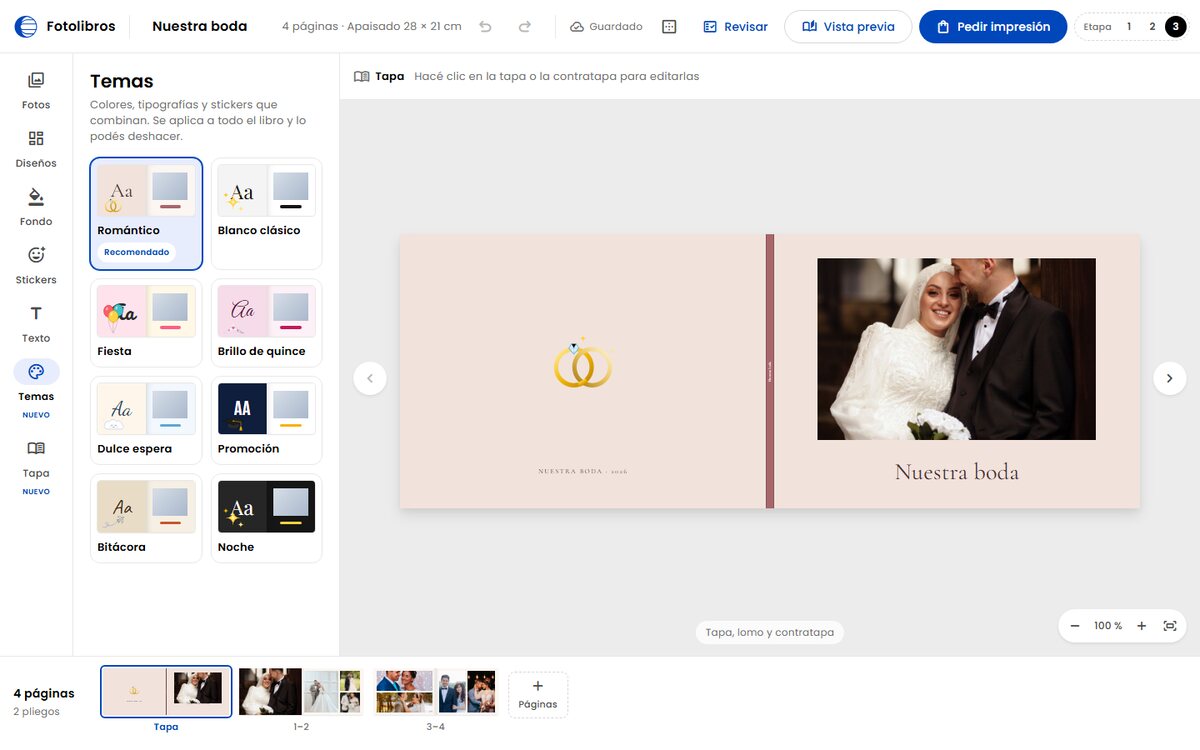Click Revisar to review the book
The image size is (1200, 750).
(735, 27)
